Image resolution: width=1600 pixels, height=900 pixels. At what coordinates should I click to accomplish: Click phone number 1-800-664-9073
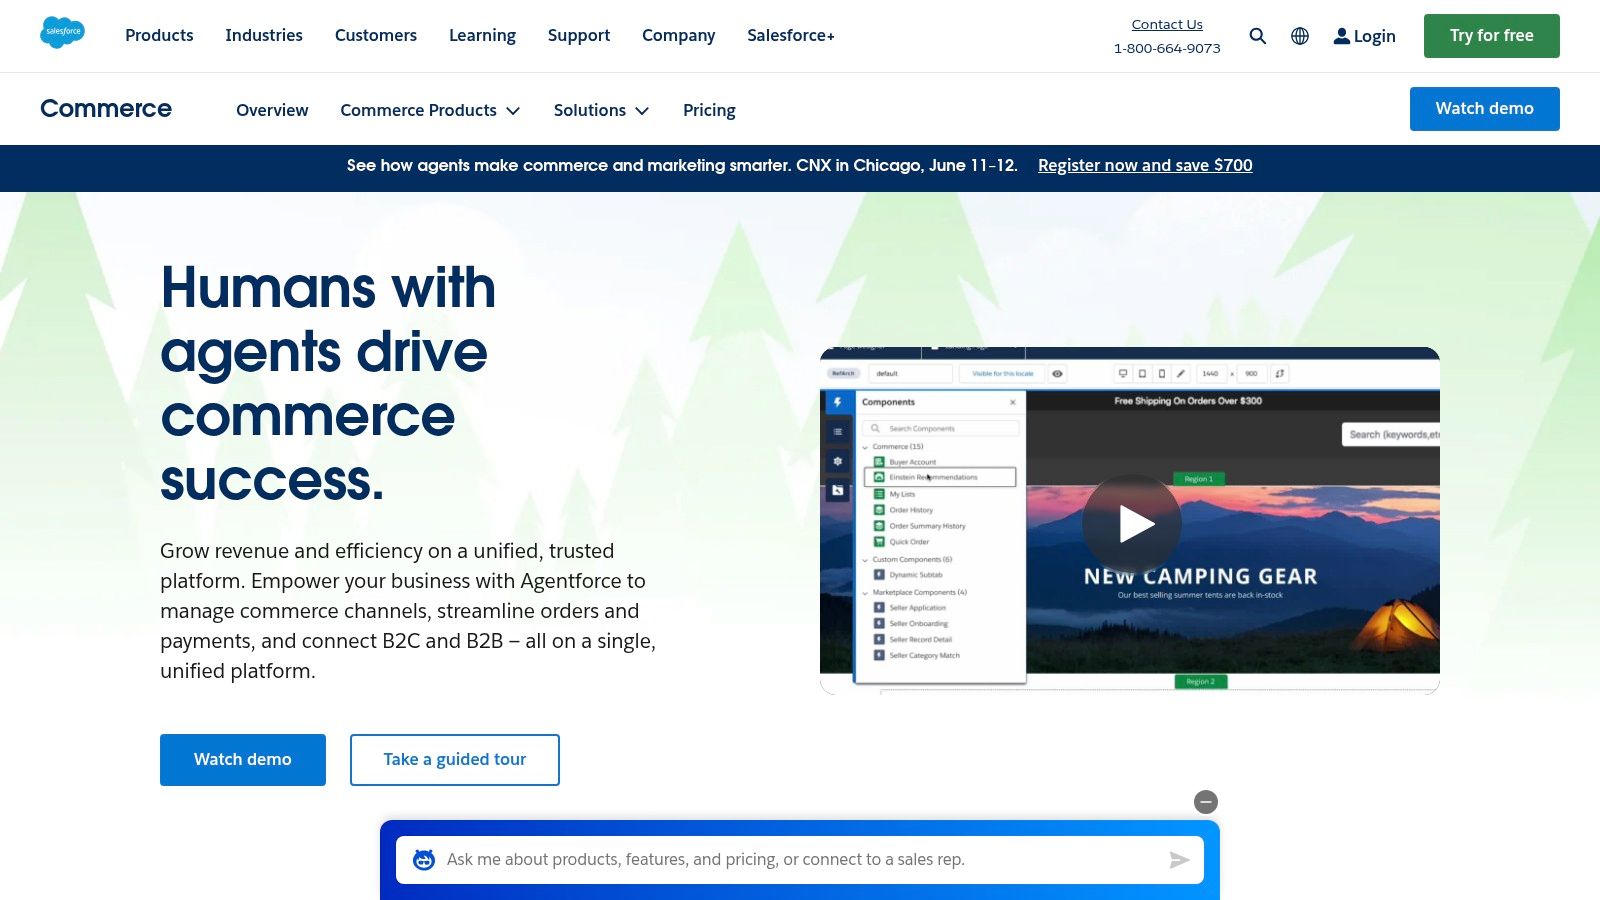tap(1167, 48)
